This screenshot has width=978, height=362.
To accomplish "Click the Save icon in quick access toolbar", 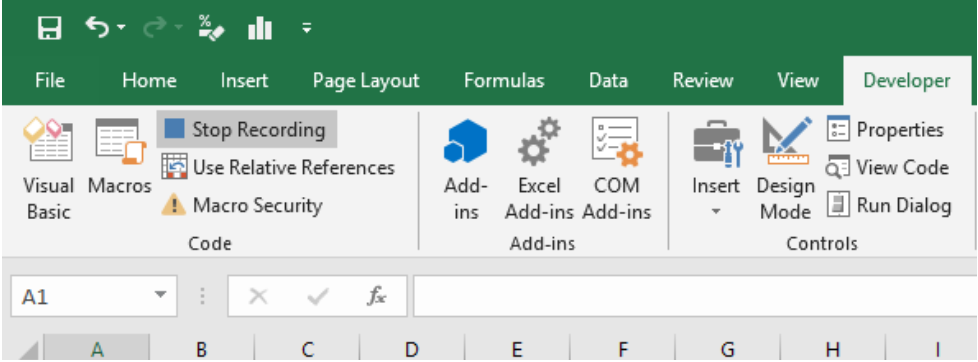I will (49, 28).
